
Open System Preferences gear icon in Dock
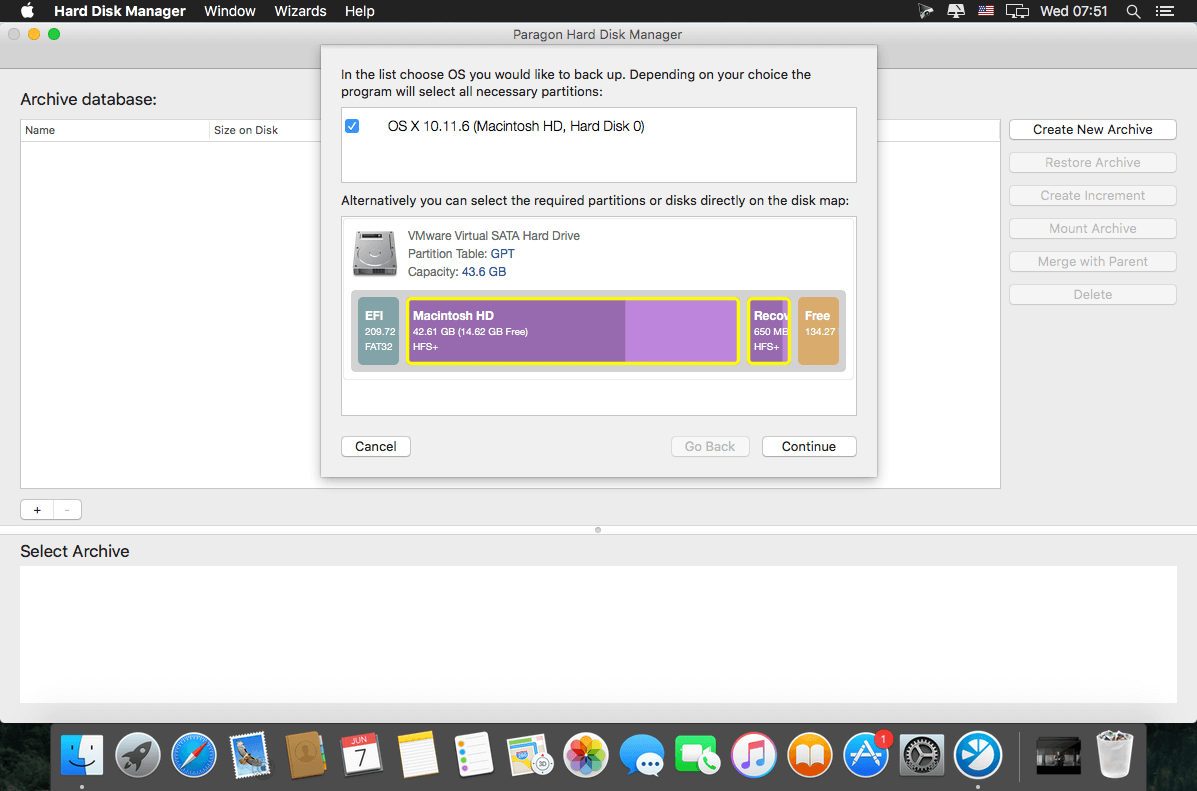point(921,755)
